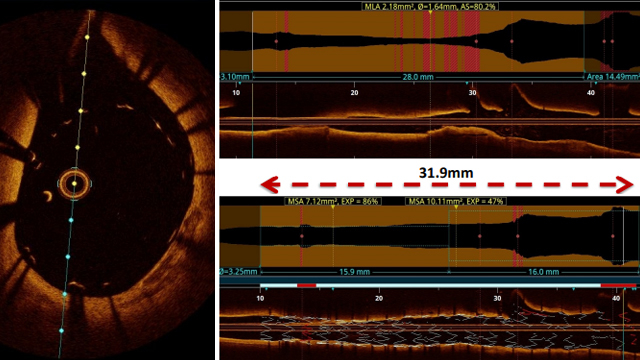Click ruler mark 30 in lower longitudinal view

point(497,298)
